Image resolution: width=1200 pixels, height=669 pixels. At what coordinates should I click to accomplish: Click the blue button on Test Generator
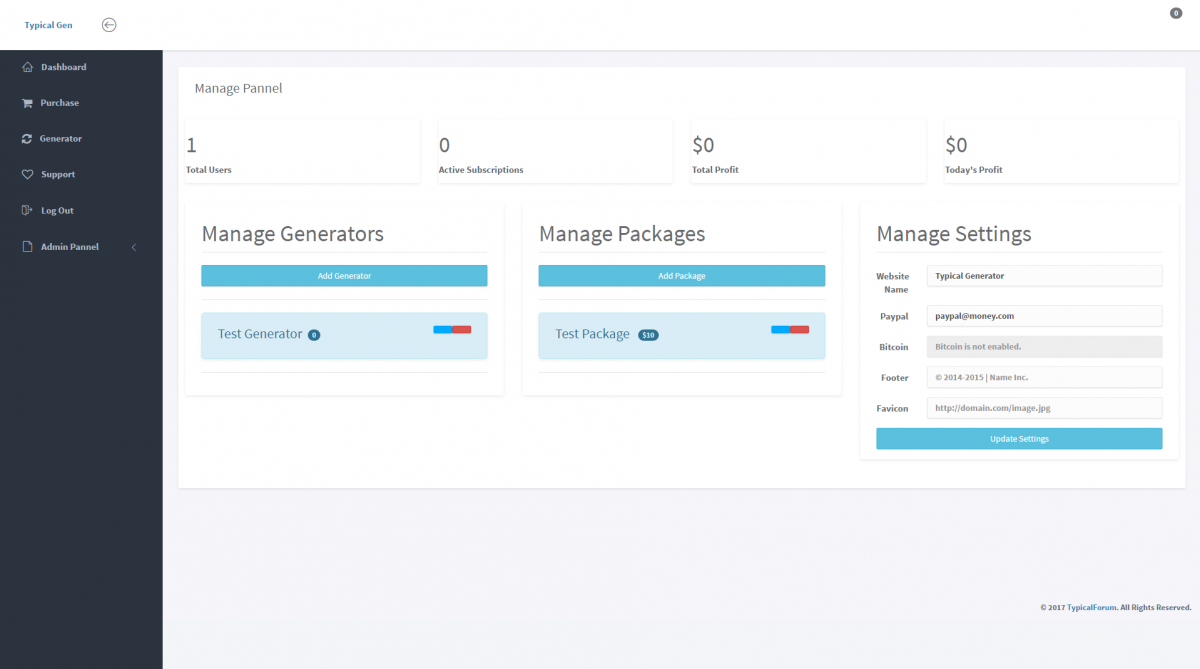point(442,329)
